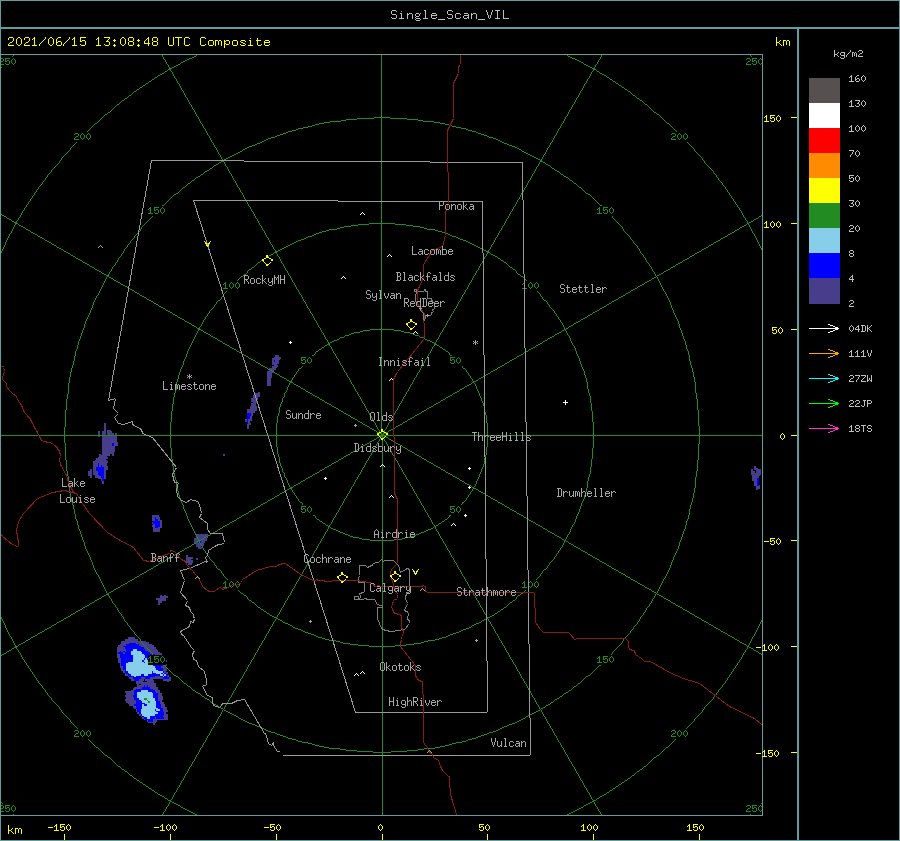900x841 pixels.
Task: Click the yellow diamond marker near Cochrane
Action: coord(342,577)
